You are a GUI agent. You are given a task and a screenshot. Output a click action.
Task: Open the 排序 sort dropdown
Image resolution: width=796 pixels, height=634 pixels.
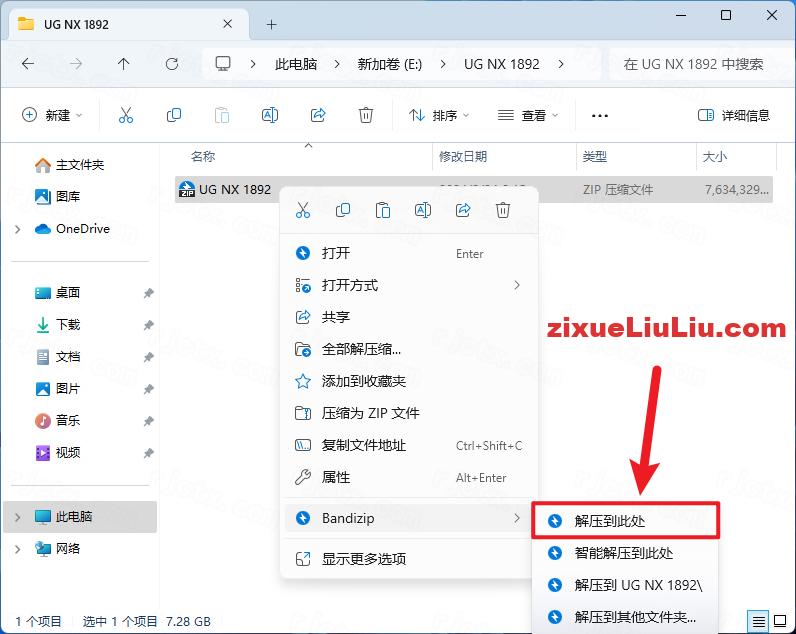[x=439, y=115]
